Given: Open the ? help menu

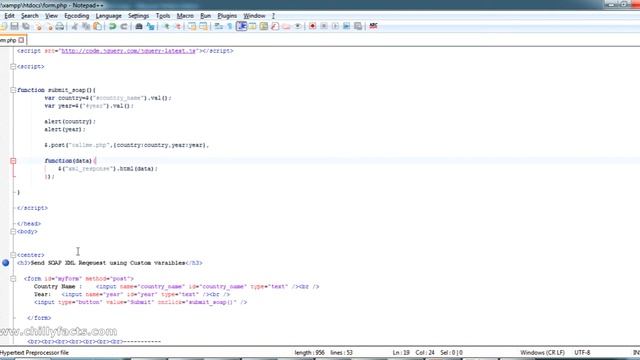Looking at the screenshot, I should pyautogui.click(x=273, y=16).
